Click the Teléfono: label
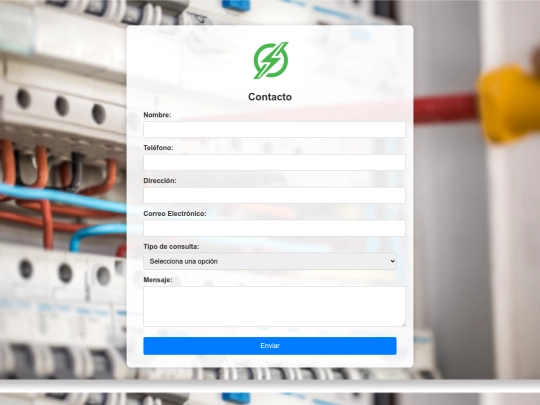The image size is (540, 405). click(x=158, y=148)
